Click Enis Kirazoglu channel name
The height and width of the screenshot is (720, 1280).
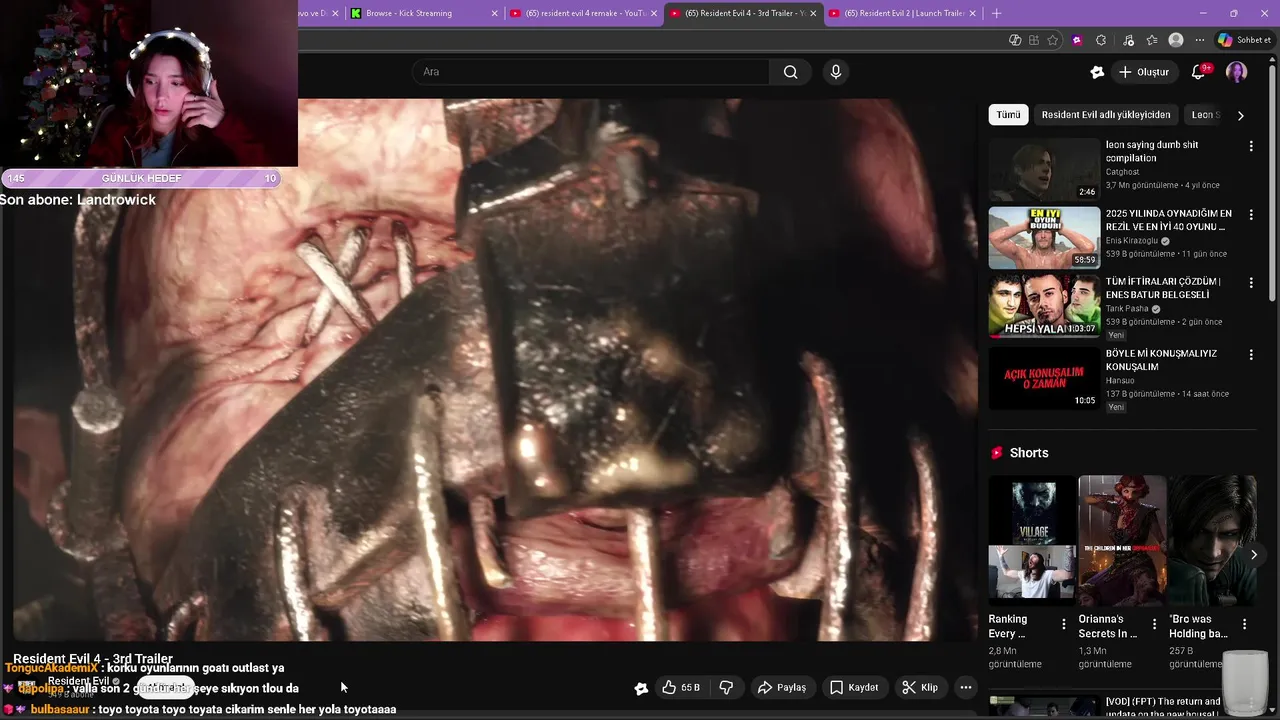pos(1132,241)
